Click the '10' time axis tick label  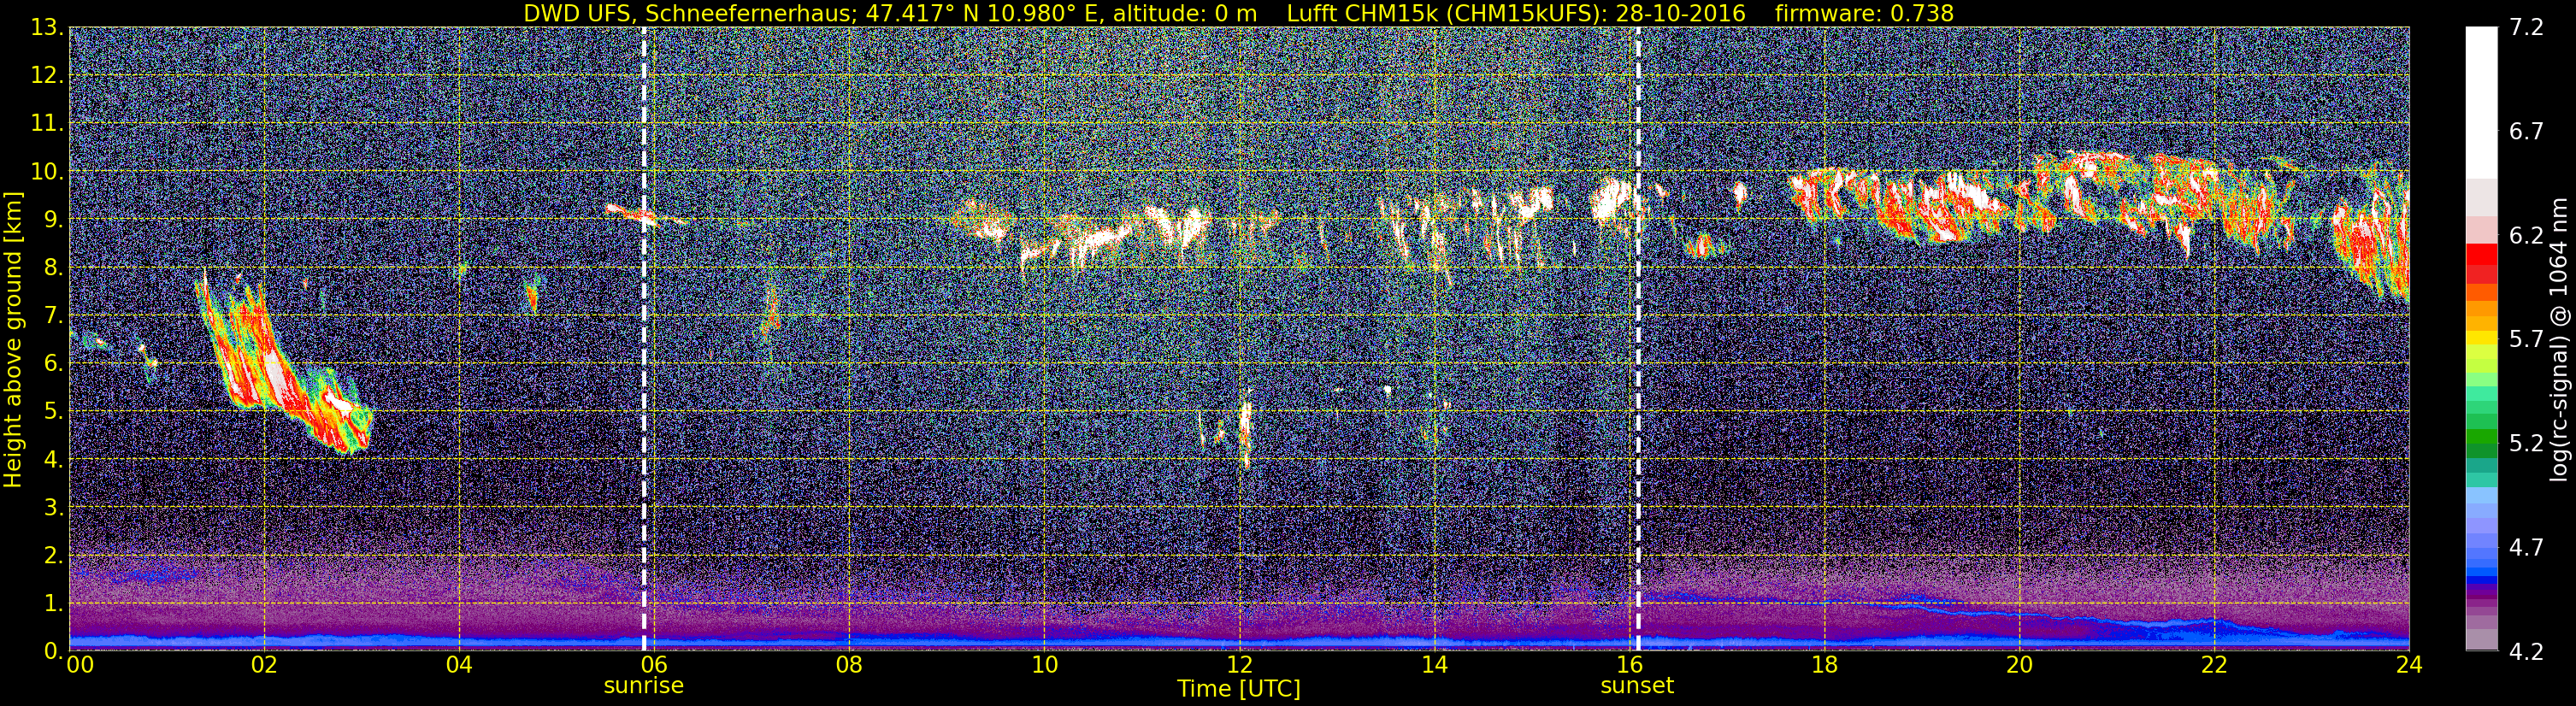pos(1043,665)
